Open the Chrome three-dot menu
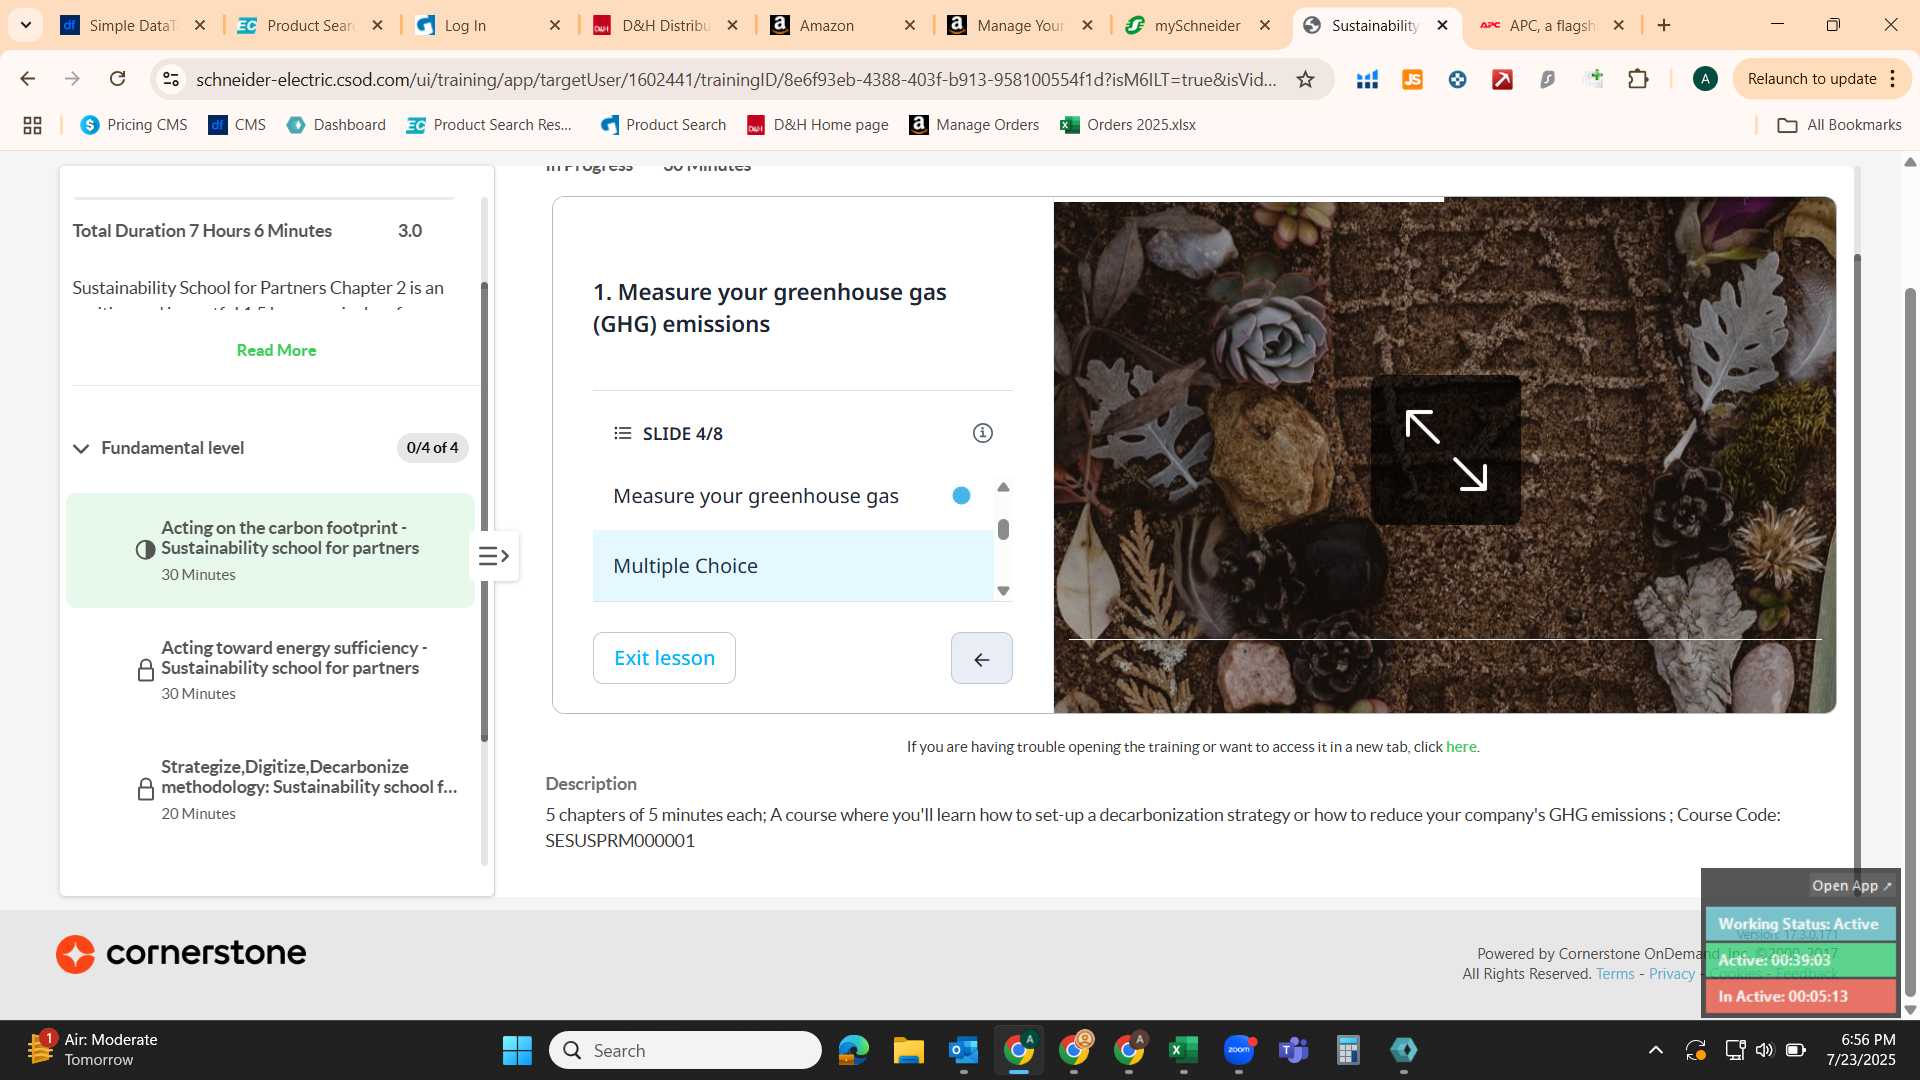This screenshot has height=1080, width=1920. click(1893, 79)
